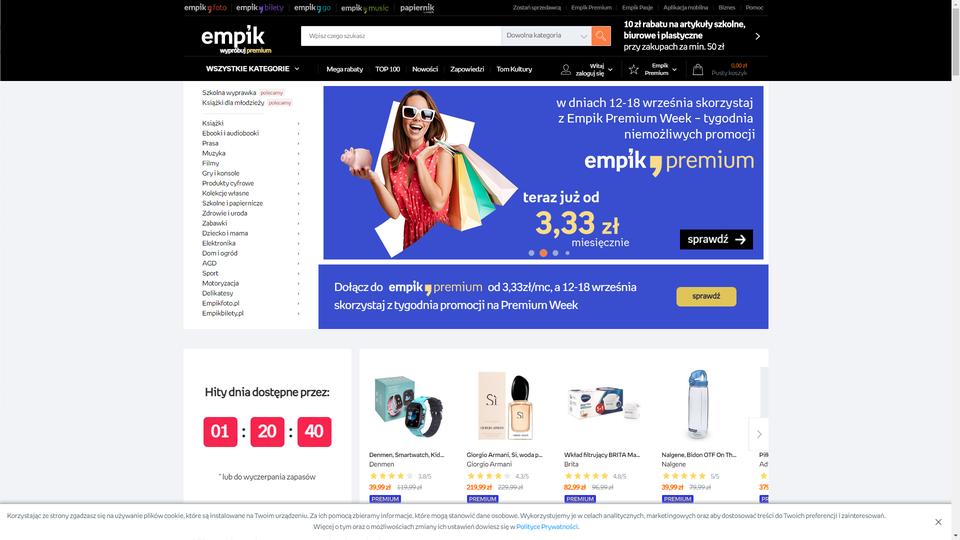Image resolution: width=960 pixels, height=540 pixels.
Task: Click the orange search magnifier button
Action: [x=601, y=36]
